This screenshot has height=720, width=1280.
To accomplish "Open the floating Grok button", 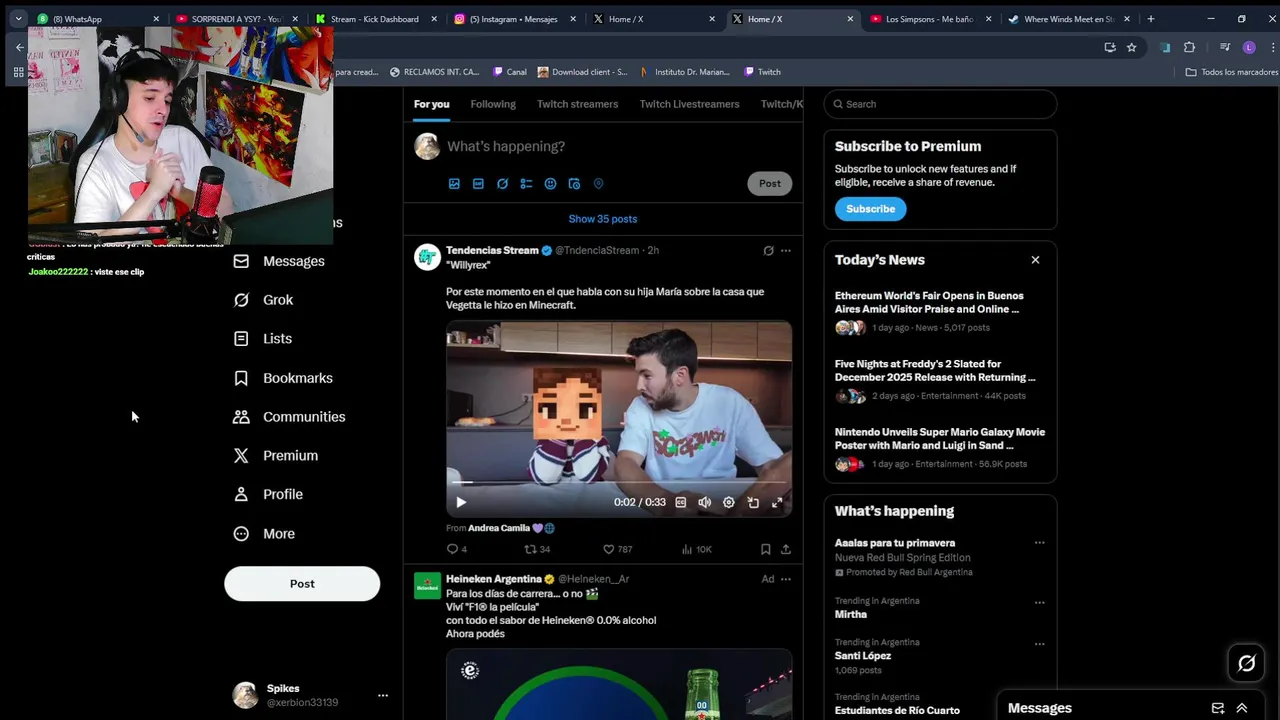I will (x=1246, y=663).
